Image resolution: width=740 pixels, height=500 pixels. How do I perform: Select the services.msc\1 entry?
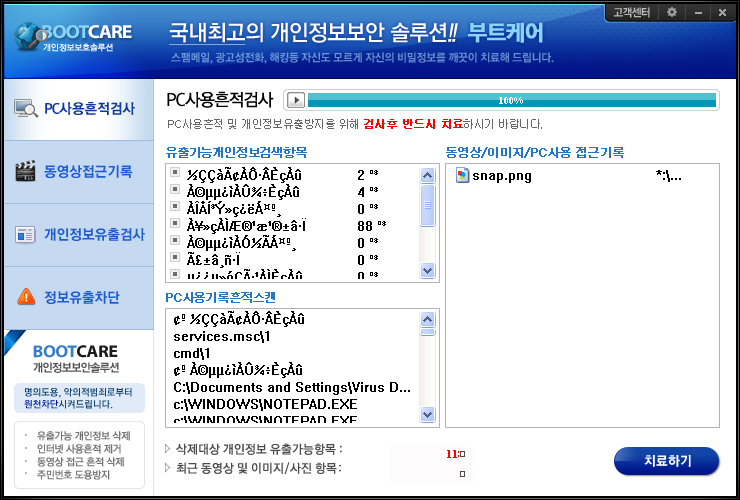point(222,337)
